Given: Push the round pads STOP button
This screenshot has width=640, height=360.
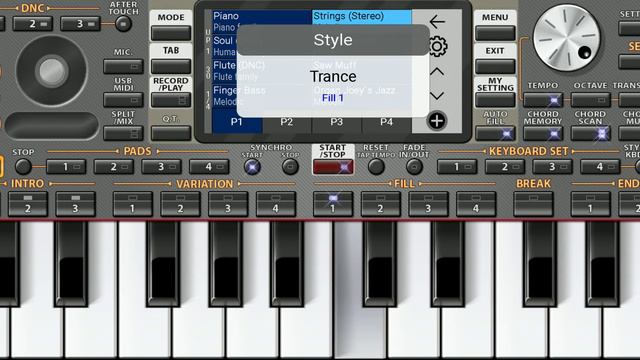Looking at the screenshot, I should click(23, 167).
